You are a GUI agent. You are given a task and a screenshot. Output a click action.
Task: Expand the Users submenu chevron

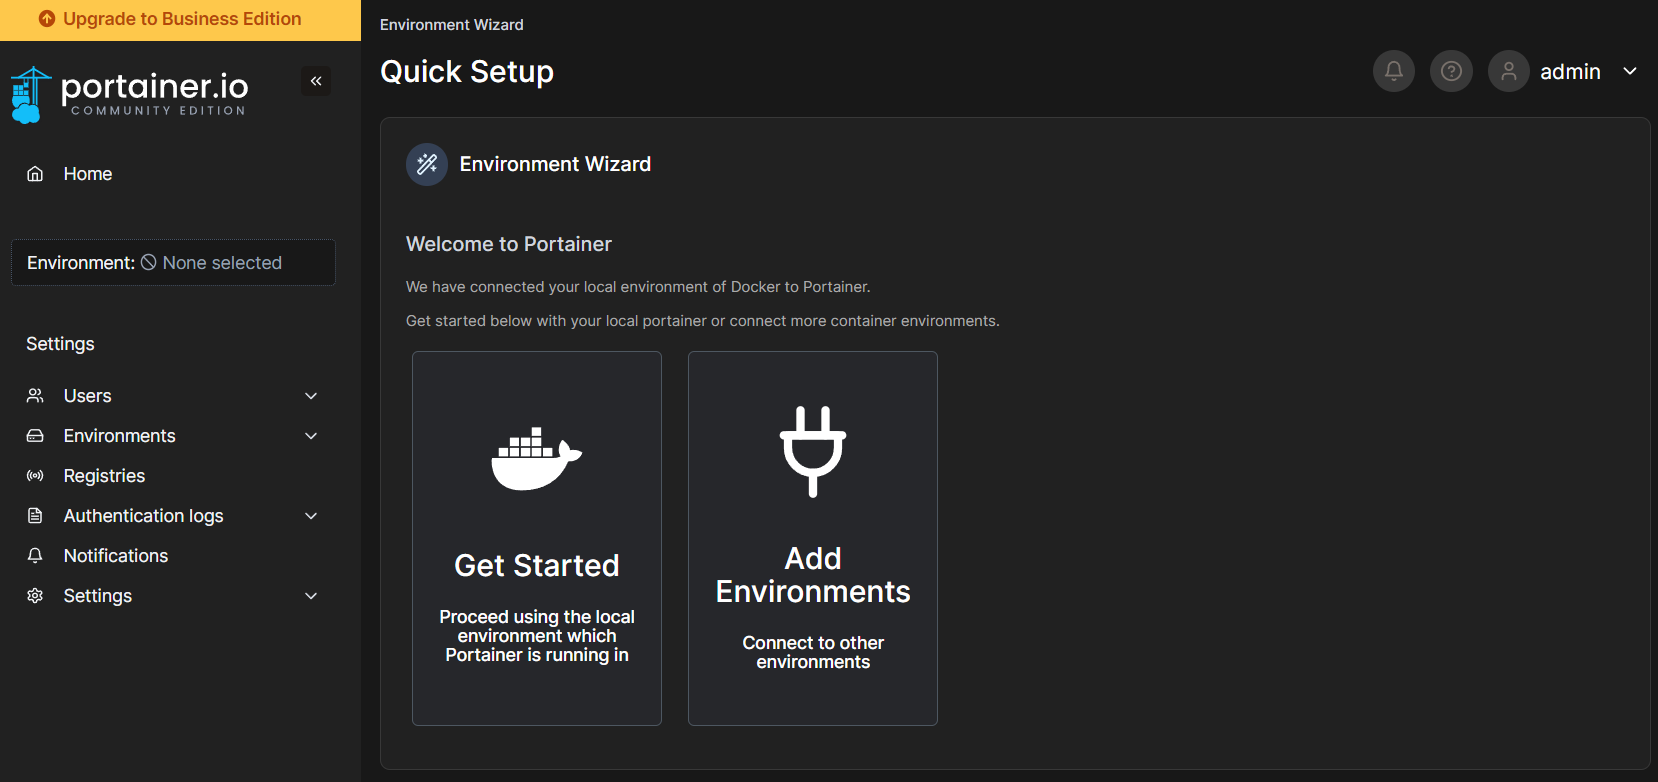pyautogui.click(x=311, y=396)
